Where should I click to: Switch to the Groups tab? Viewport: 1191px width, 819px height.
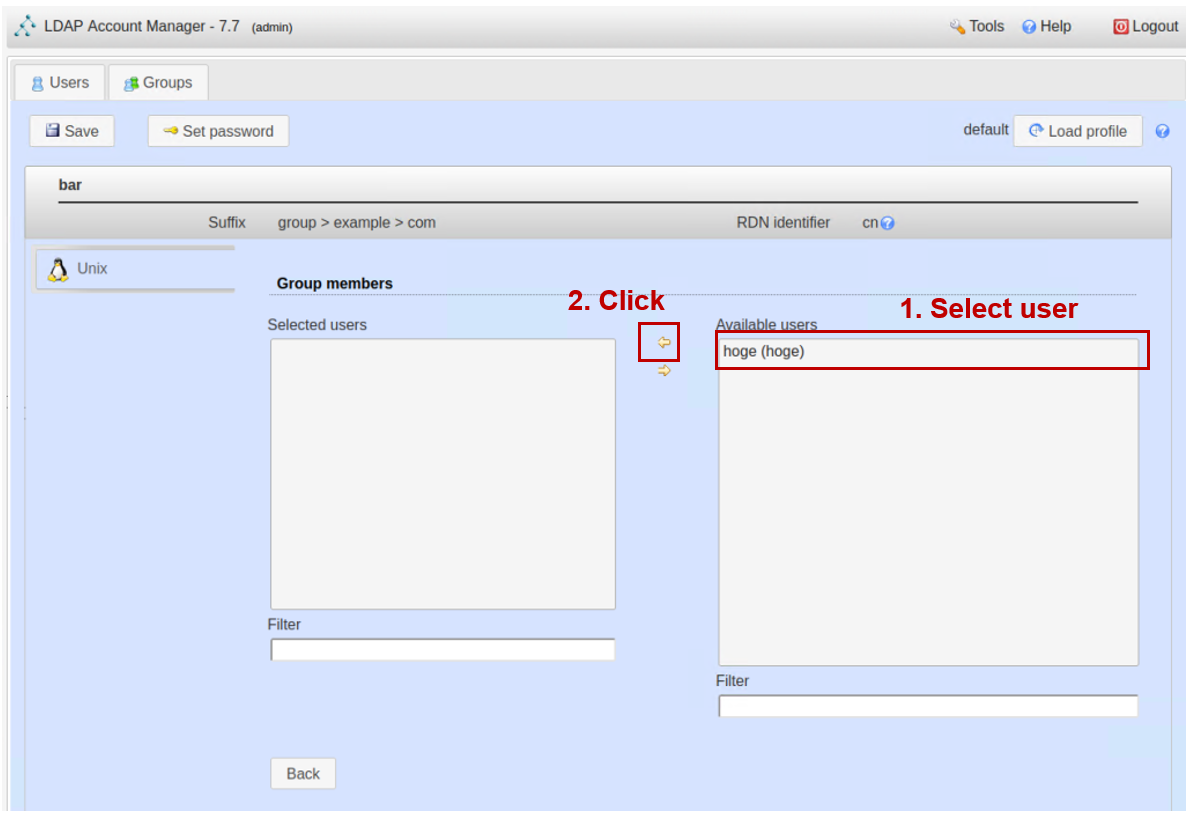point(158,83)
